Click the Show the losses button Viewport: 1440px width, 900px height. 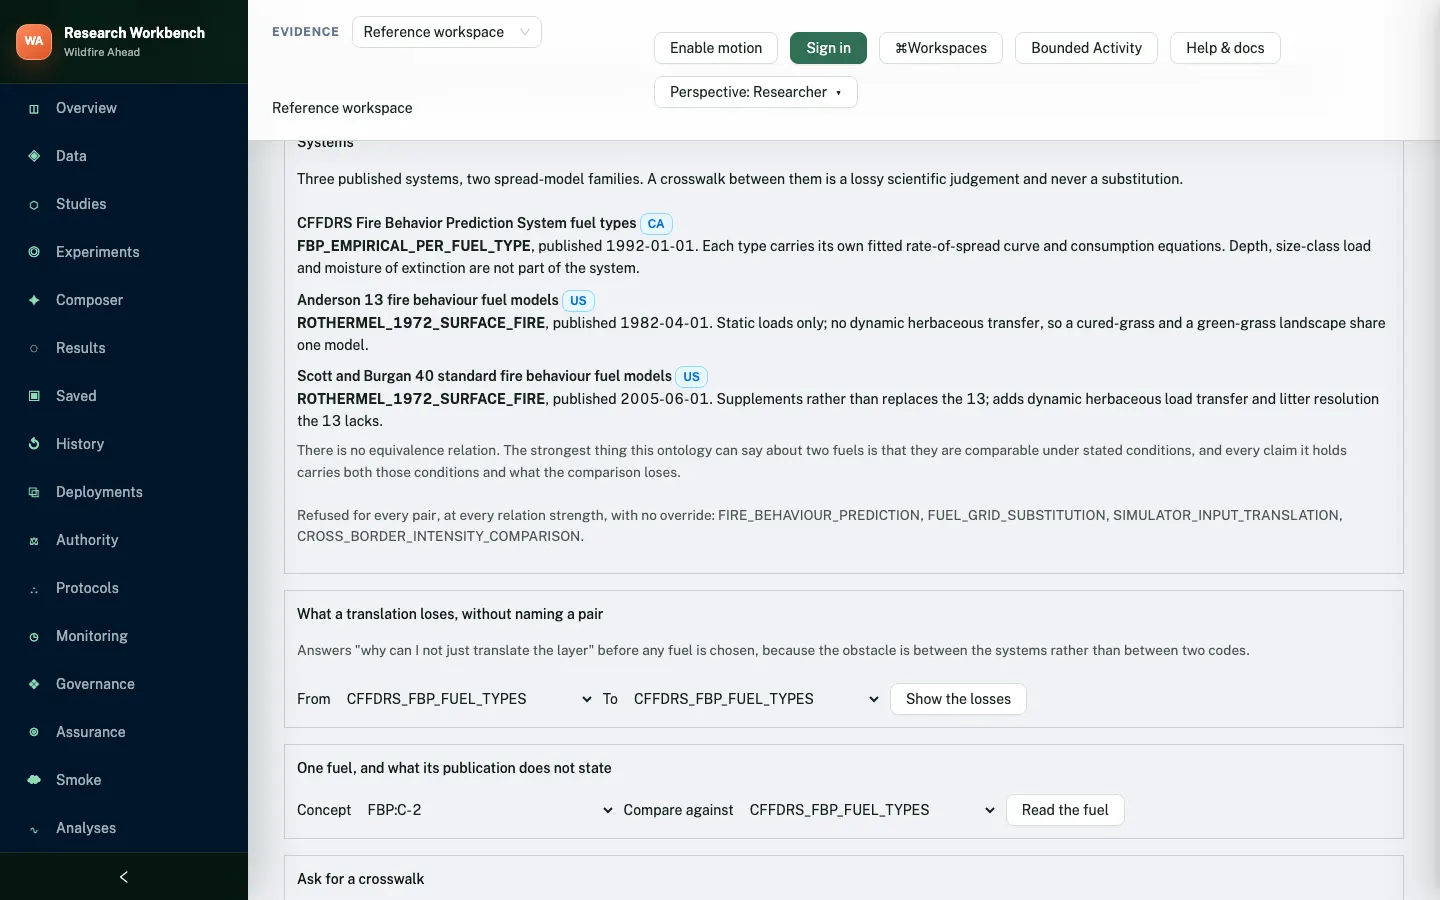[x=958, y=699]
